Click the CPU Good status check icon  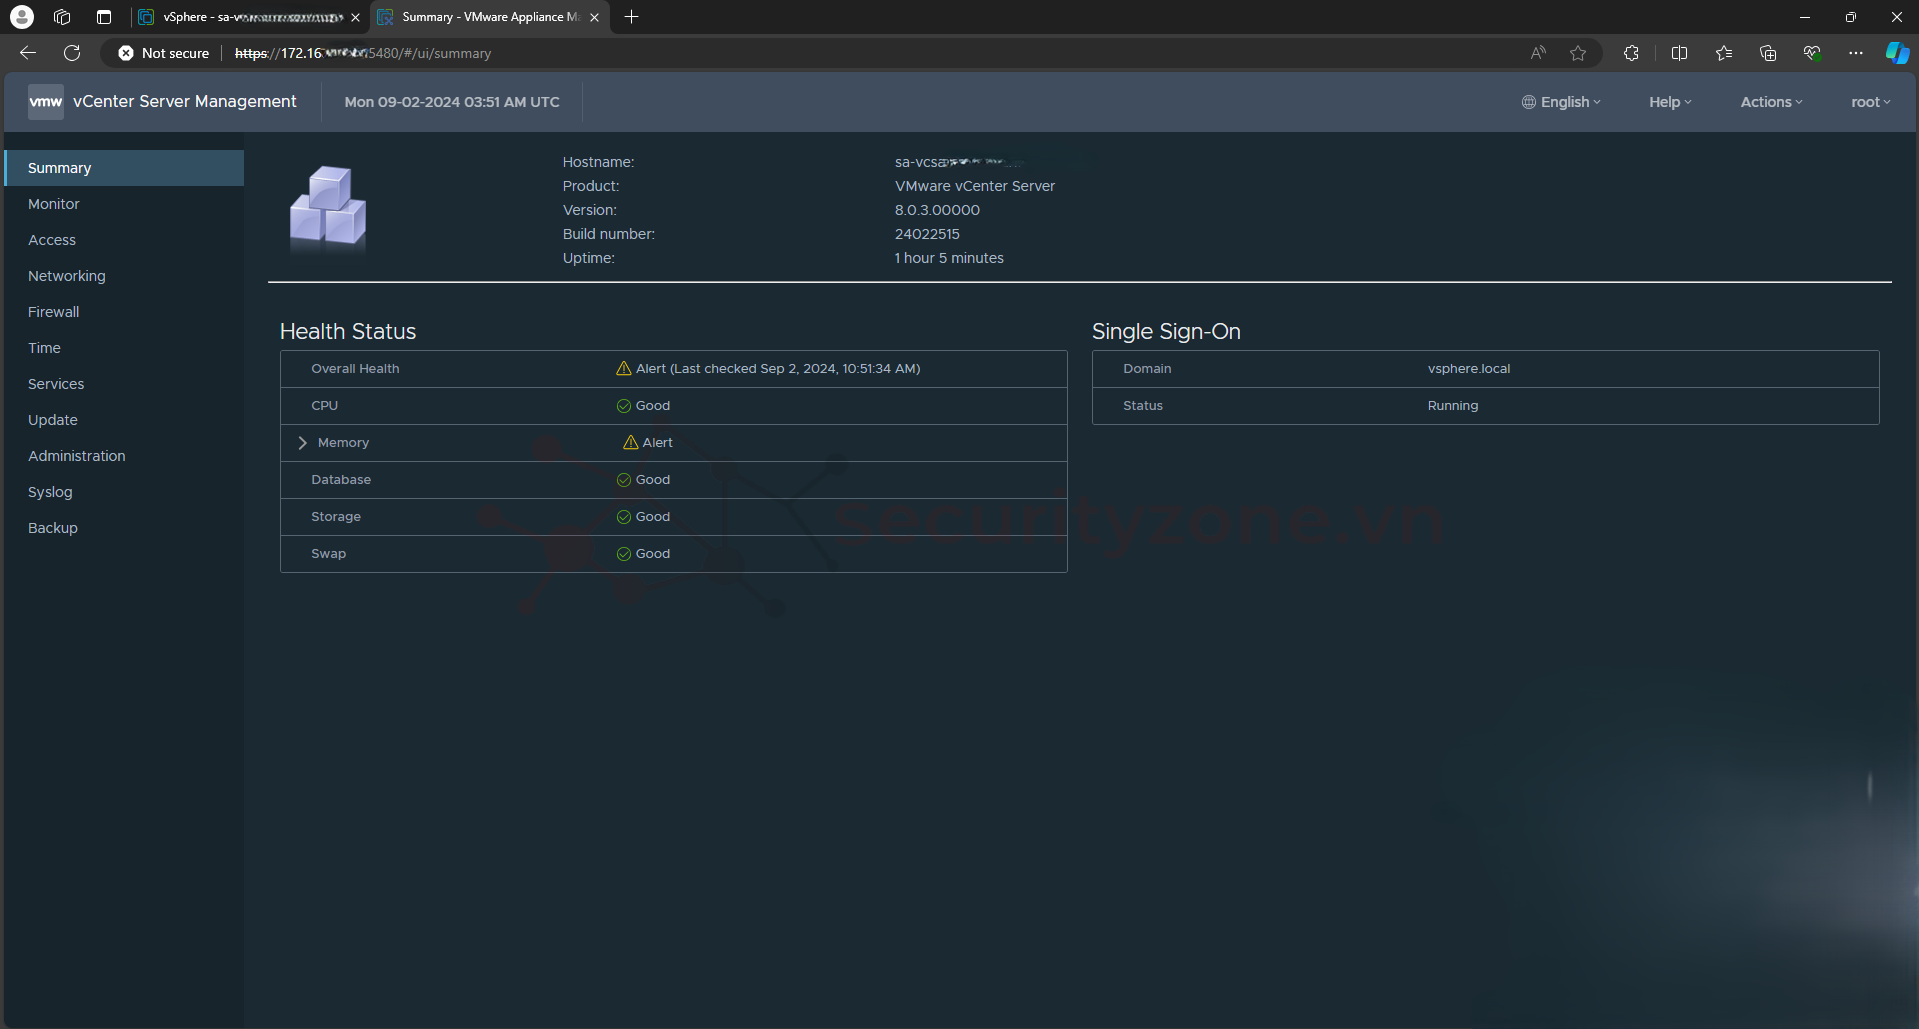pyautogui.click(x=624, y=406)
